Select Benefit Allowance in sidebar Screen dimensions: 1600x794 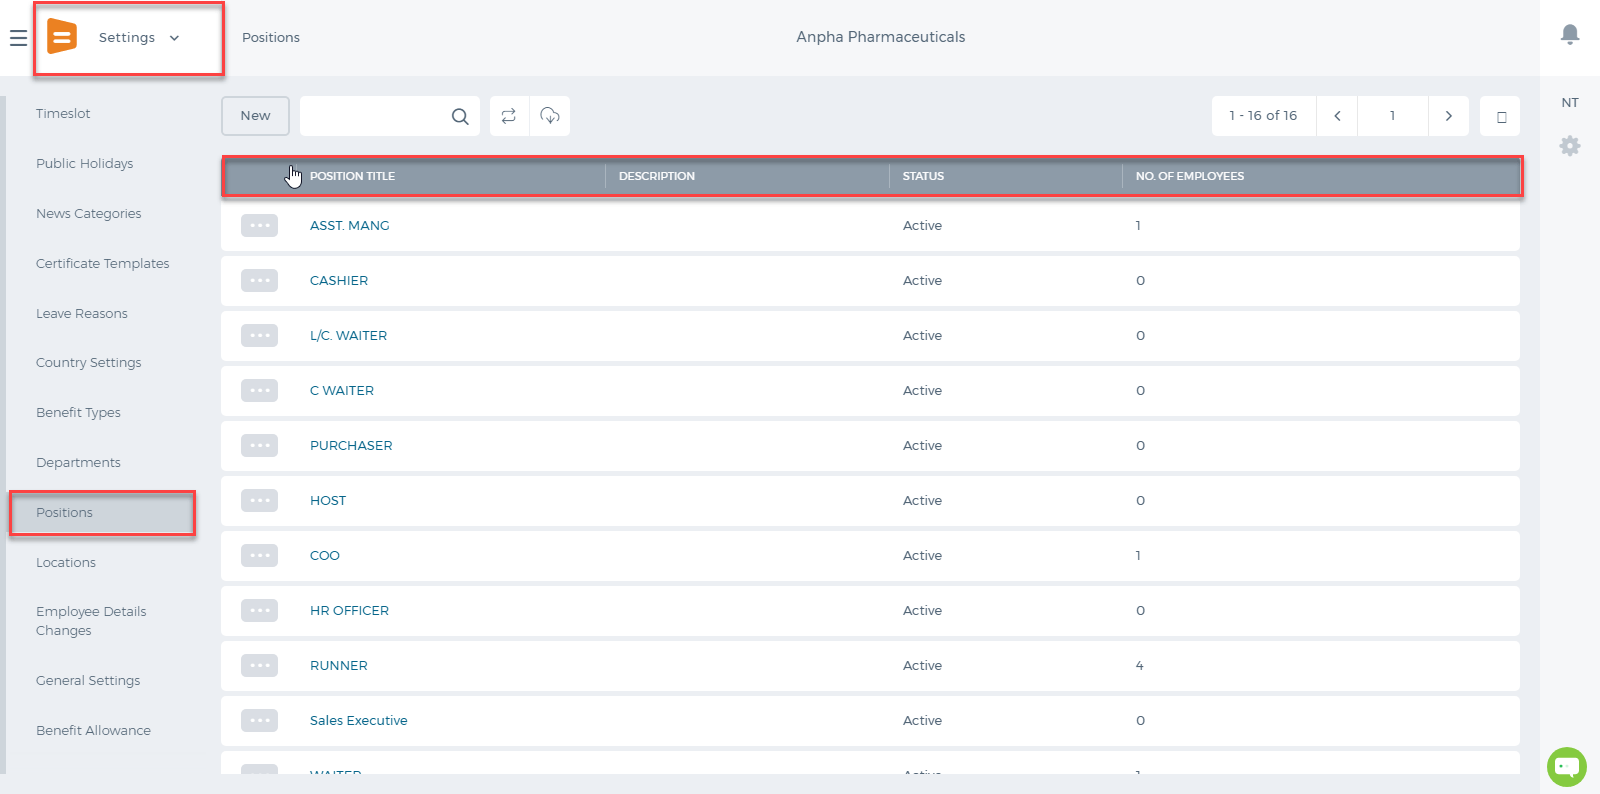pyautogui.click(x=94, y=731)
